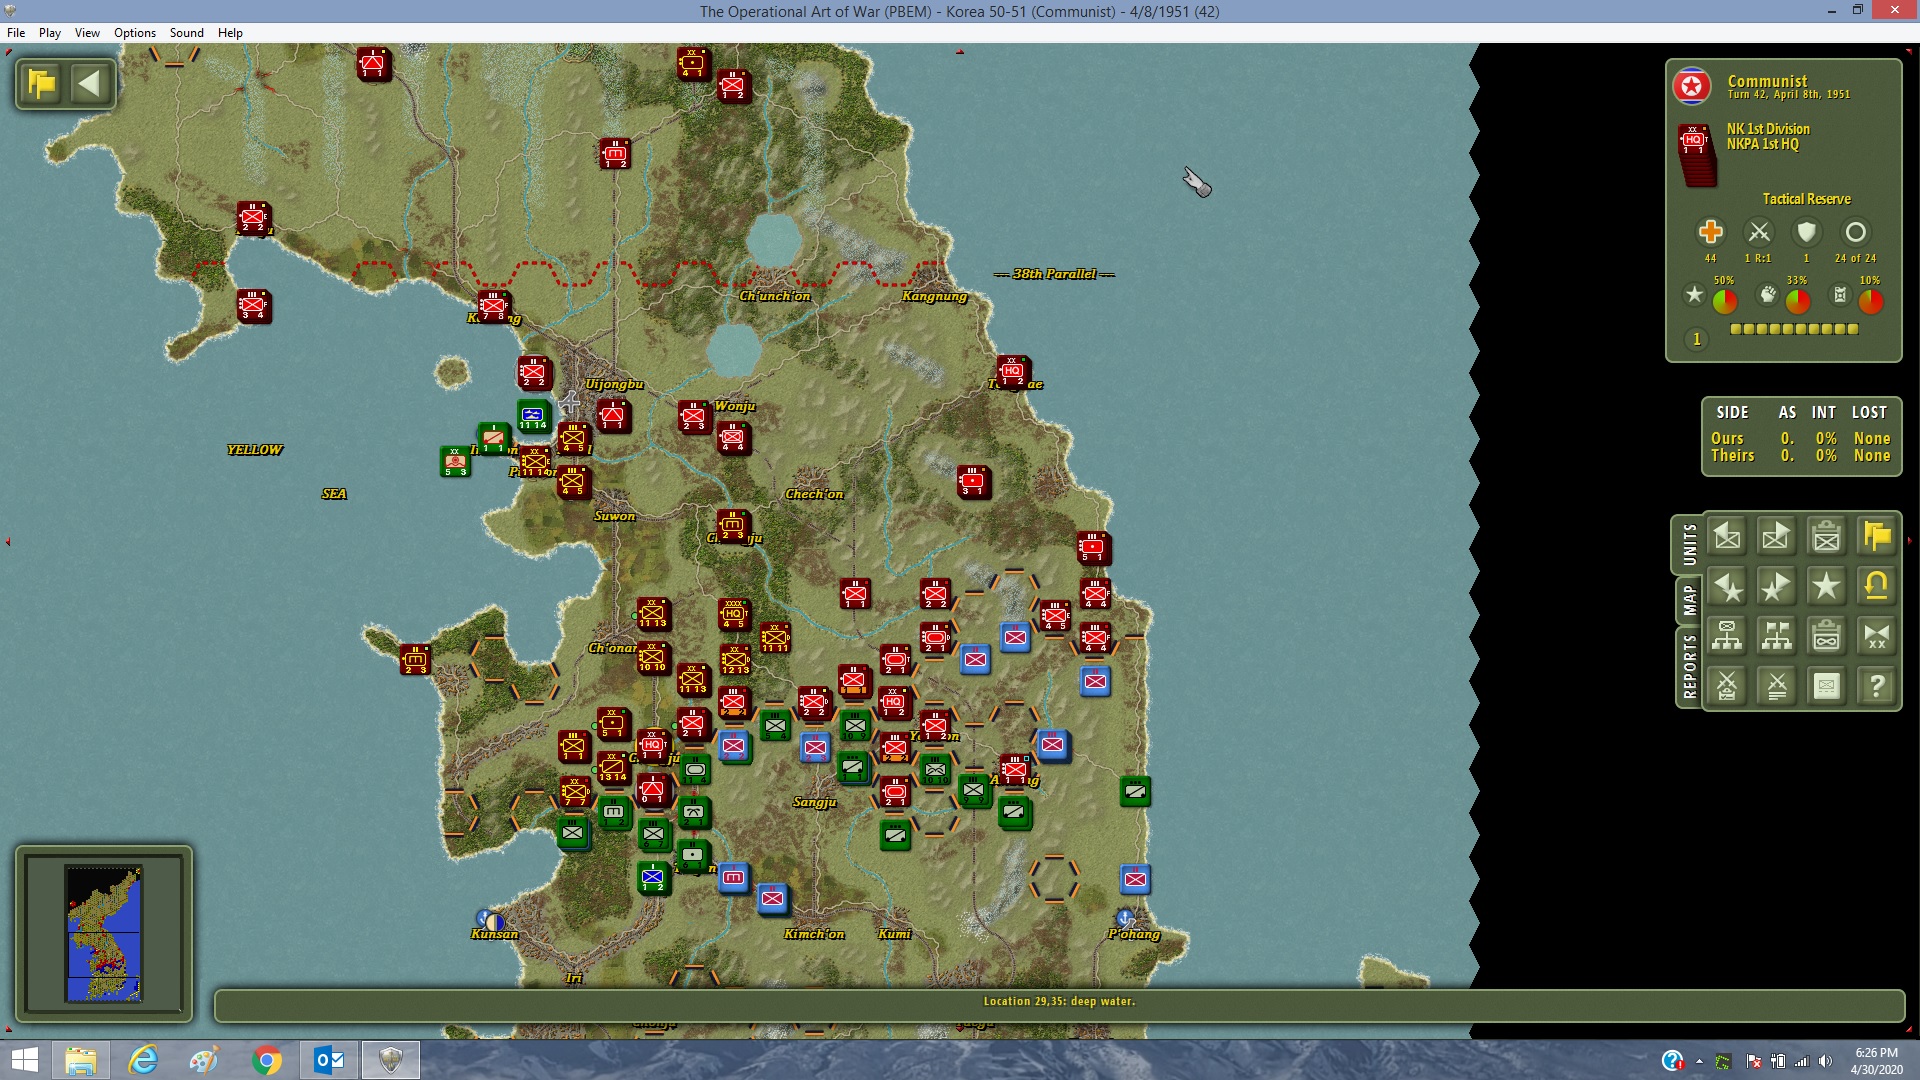Viewport: 1920px width, 1080px height.
Task: Click the 10% supply pie indicator
Action: [1871, 301]
